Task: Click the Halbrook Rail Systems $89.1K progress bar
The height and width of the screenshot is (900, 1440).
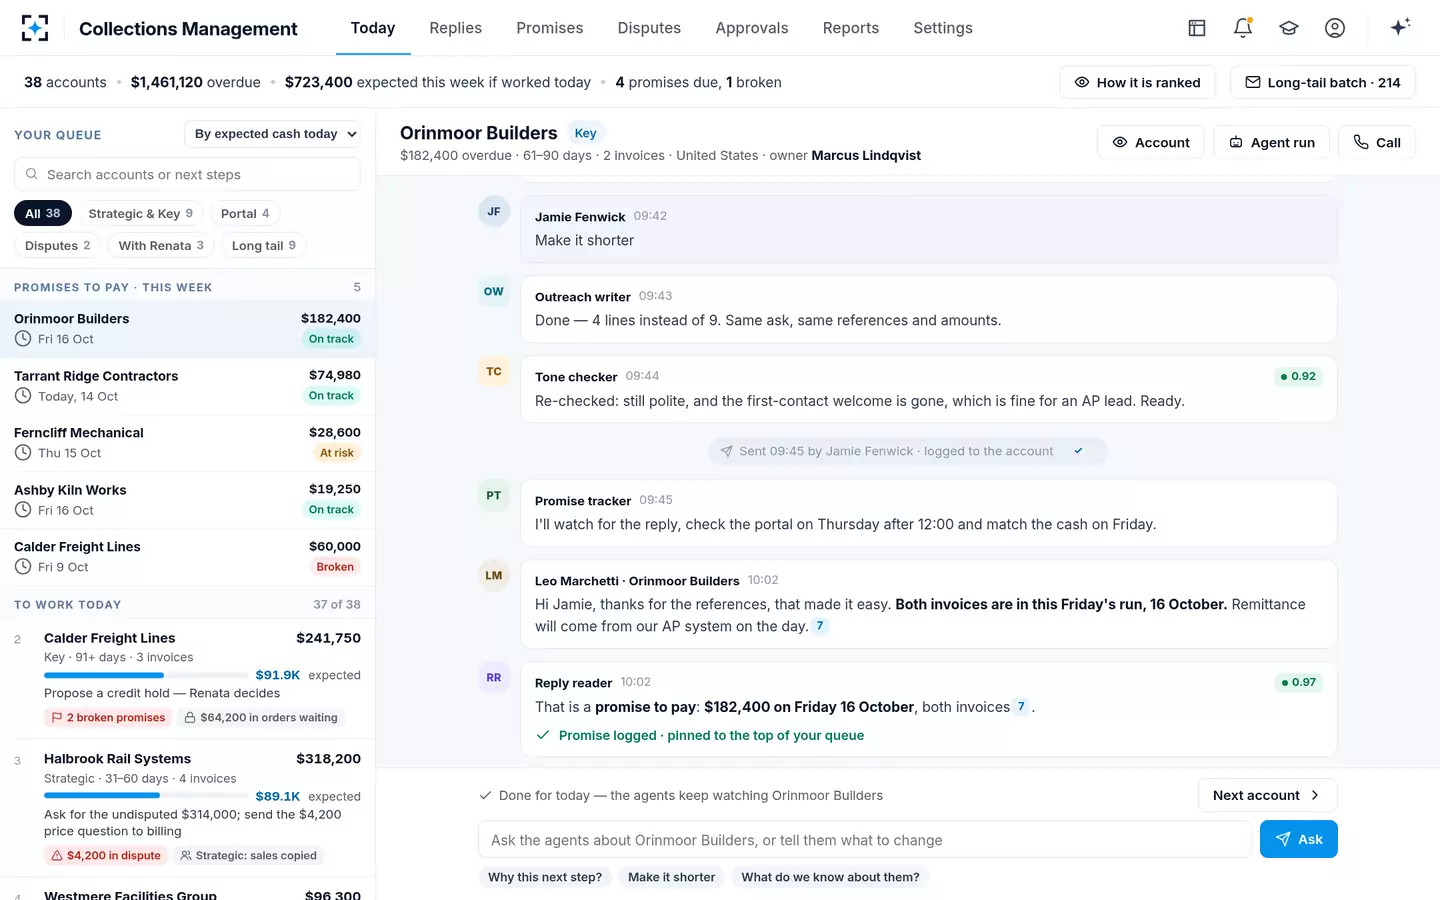Action: pyautogui.click(x=146, y=796)
